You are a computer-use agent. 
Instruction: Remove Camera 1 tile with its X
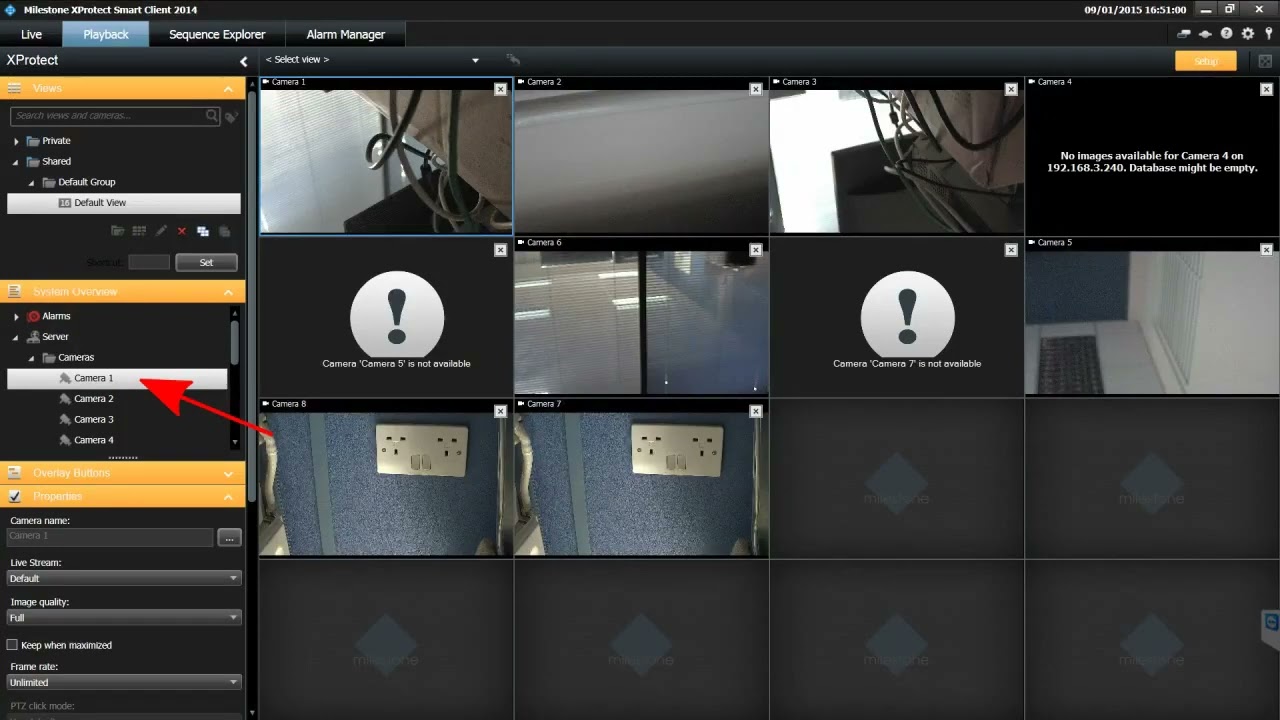[501, 89]
